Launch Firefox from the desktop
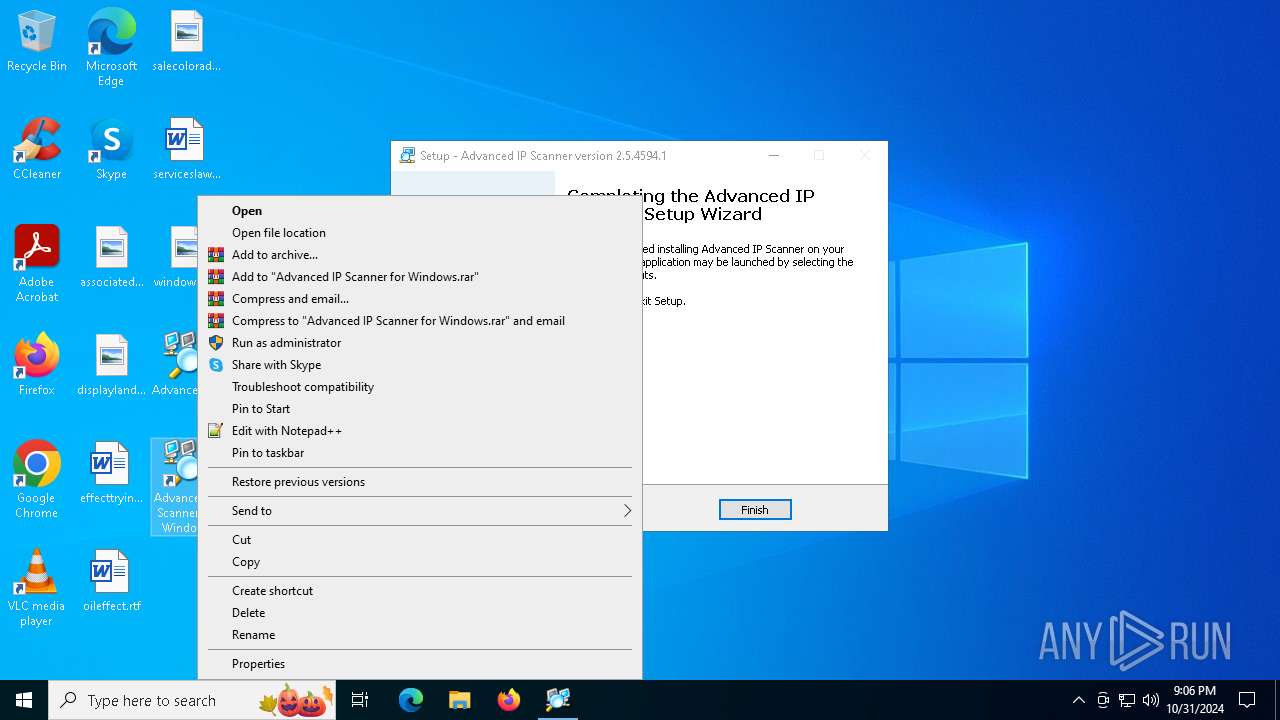Image resolution: width=1280 pixels, height=720 pixels. (37, 366)
